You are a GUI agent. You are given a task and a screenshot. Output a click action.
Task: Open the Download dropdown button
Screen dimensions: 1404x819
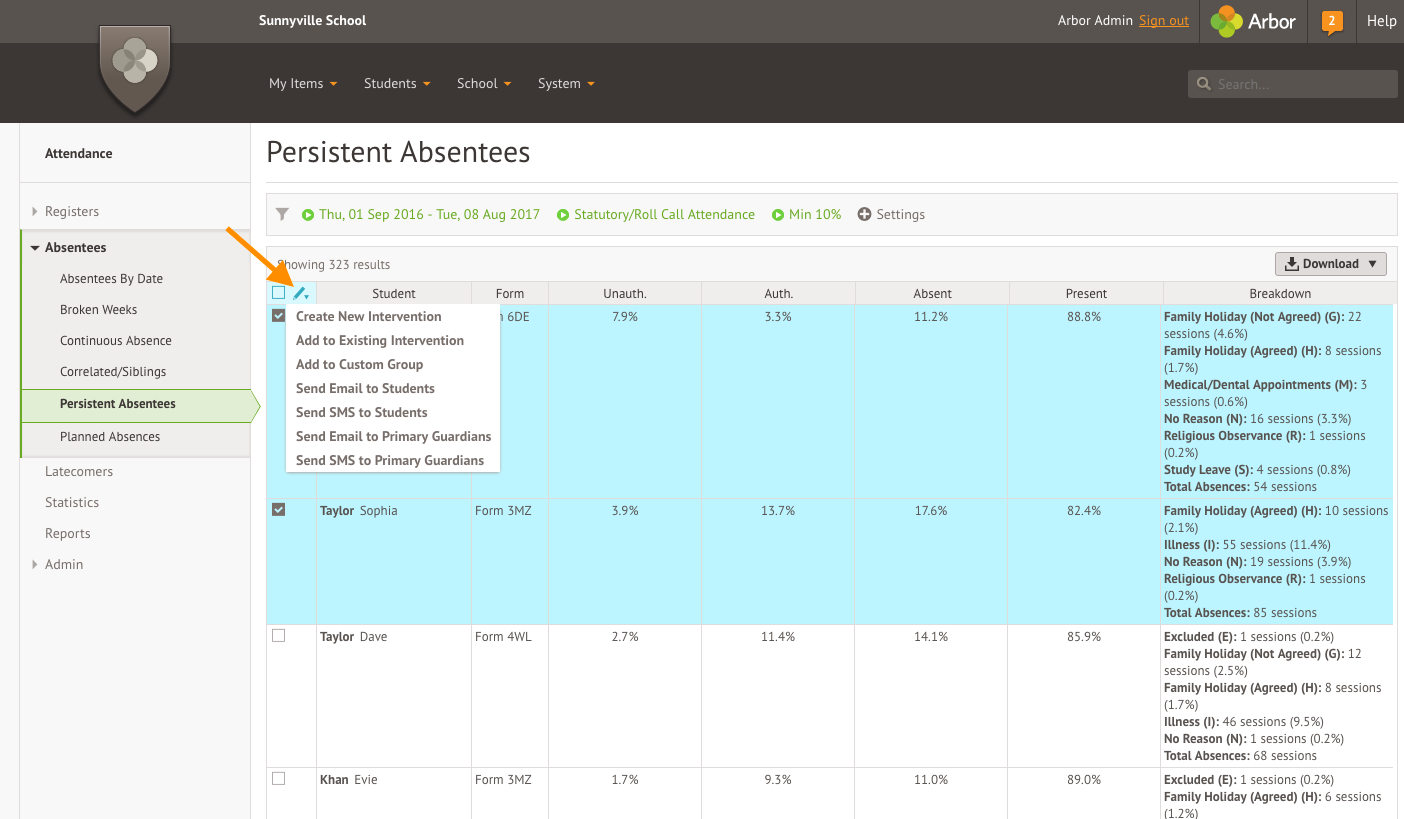[1330, 264]
